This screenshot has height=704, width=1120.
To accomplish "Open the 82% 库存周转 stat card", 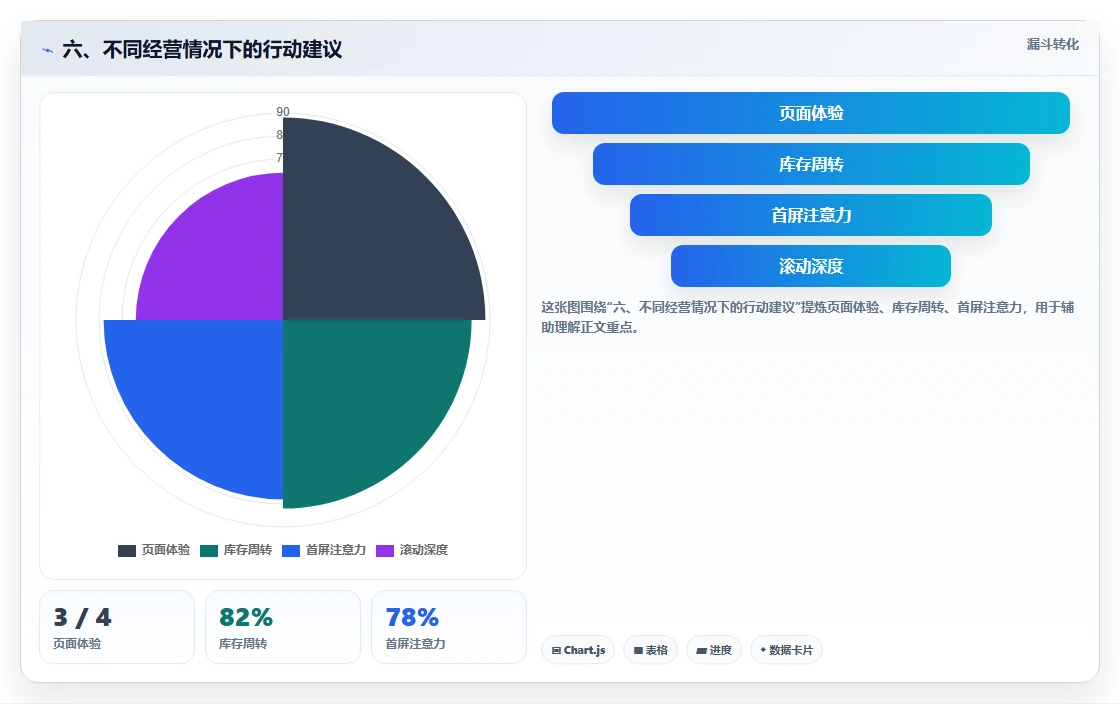I will pyautogui.click(x=283, y=627).
